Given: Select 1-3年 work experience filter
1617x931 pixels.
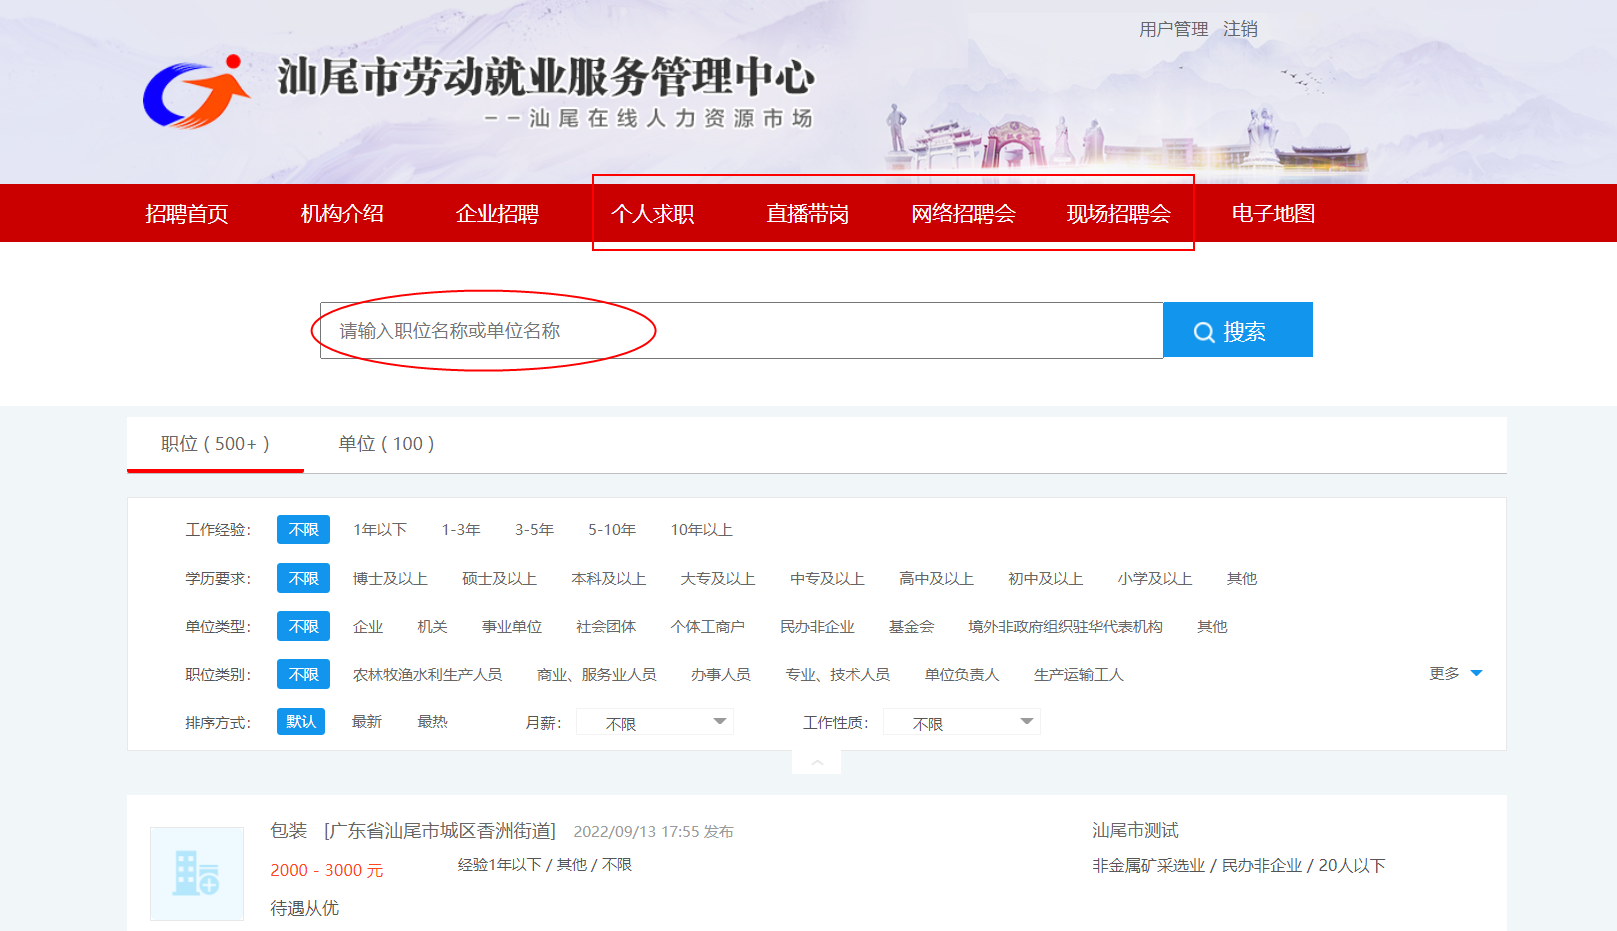Looking at the screenshot, I should (461, 530).
